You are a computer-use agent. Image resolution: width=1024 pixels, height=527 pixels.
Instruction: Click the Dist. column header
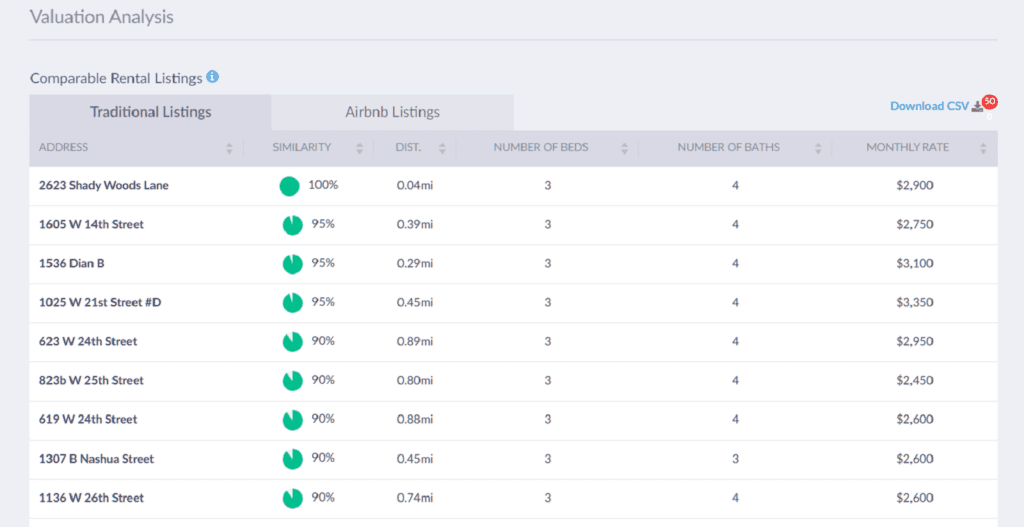(x=408, y=148)
